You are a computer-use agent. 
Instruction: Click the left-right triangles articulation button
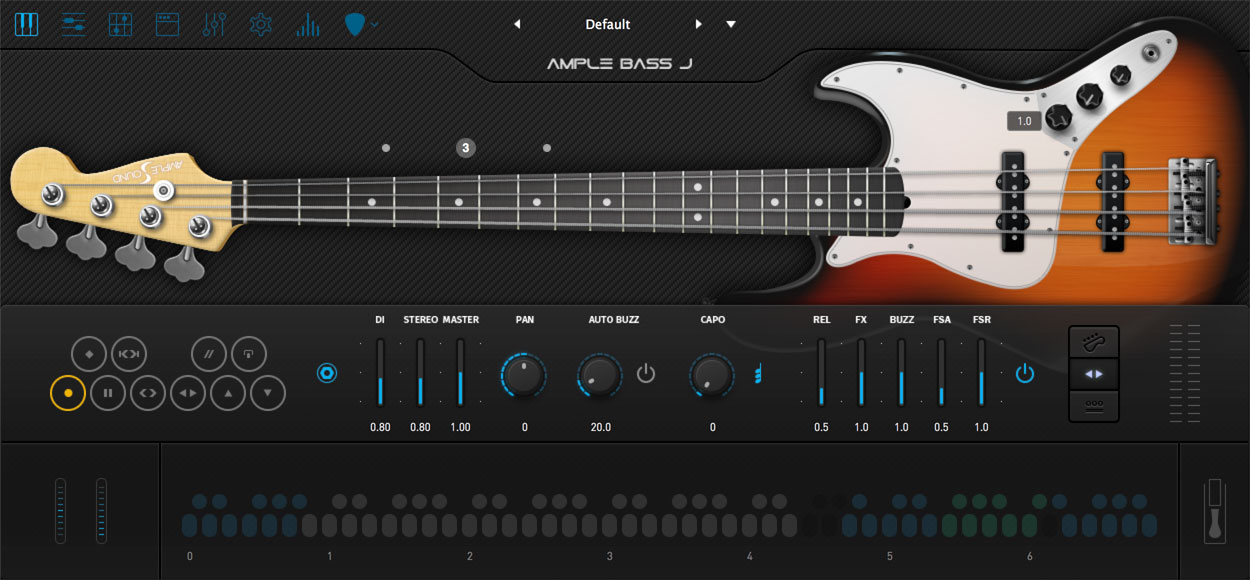188,393
